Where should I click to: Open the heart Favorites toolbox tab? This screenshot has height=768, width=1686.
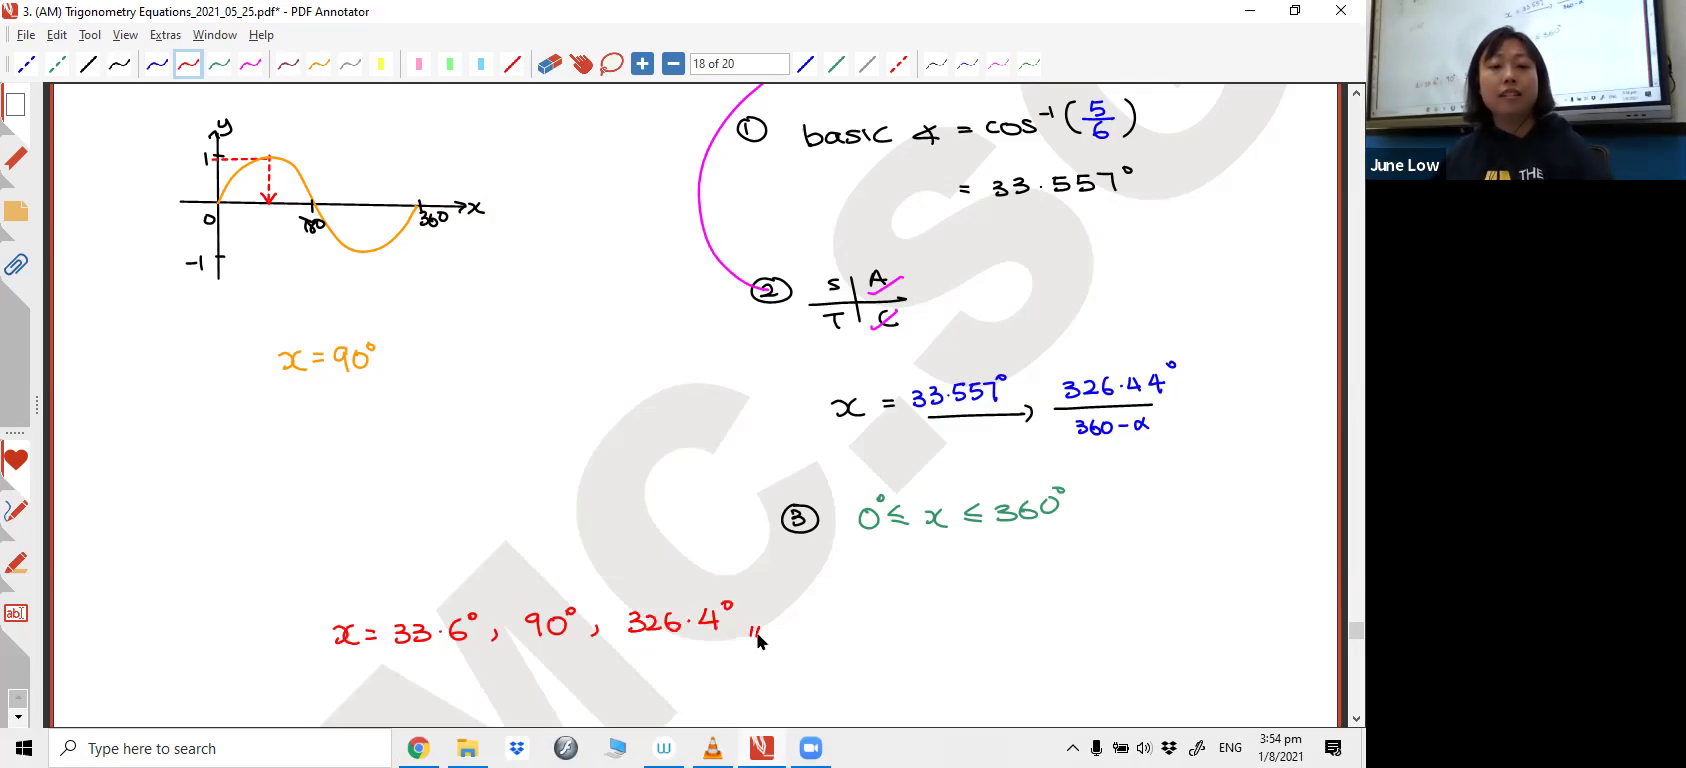[15, 461]
